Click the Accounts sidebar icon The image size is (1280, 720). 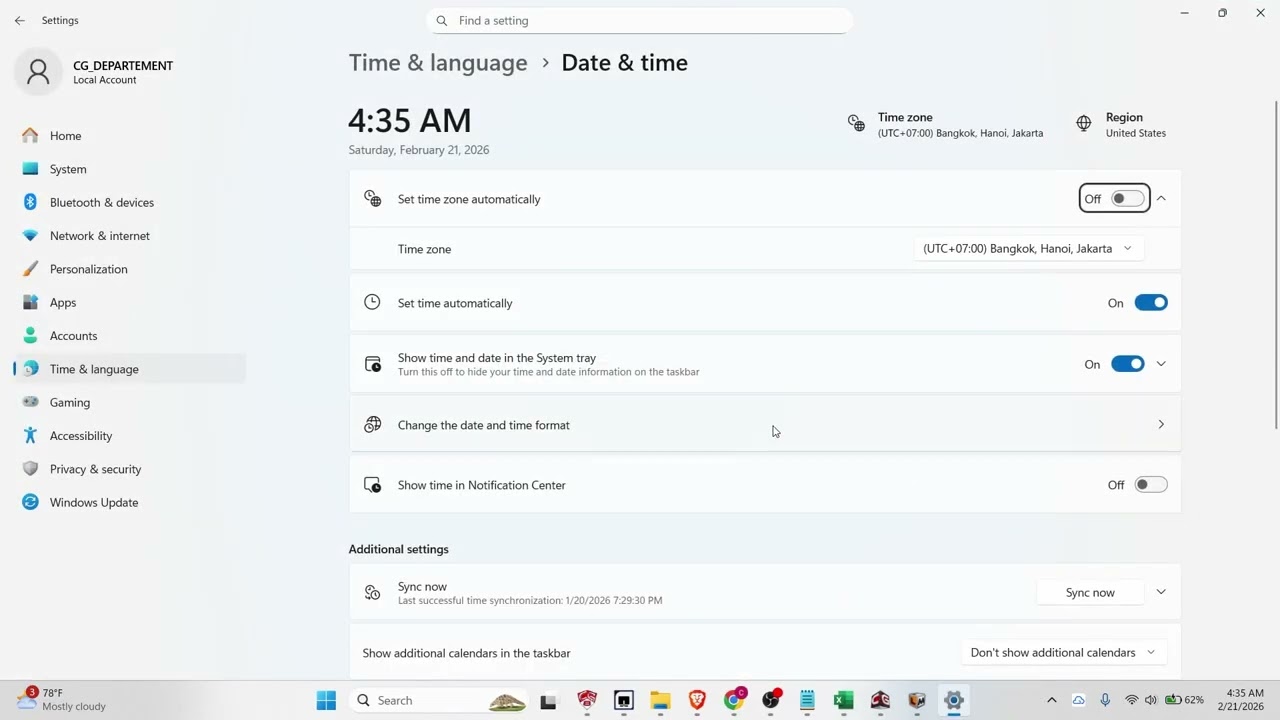(30, 335)
